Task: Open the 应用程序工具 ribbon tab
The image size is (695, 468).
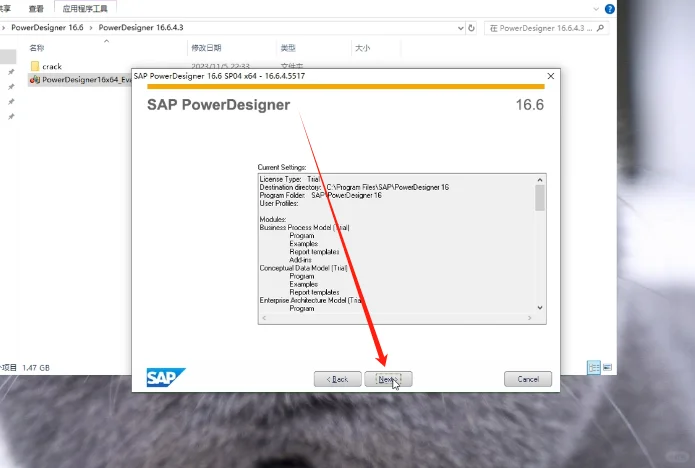Action: 85,8
